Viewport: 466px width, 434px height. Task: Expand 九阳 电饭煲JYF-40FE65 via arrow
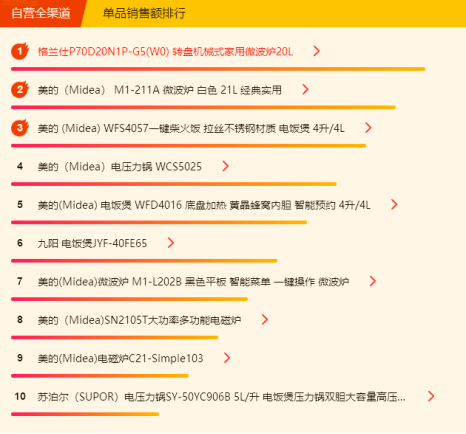[171, 243]
